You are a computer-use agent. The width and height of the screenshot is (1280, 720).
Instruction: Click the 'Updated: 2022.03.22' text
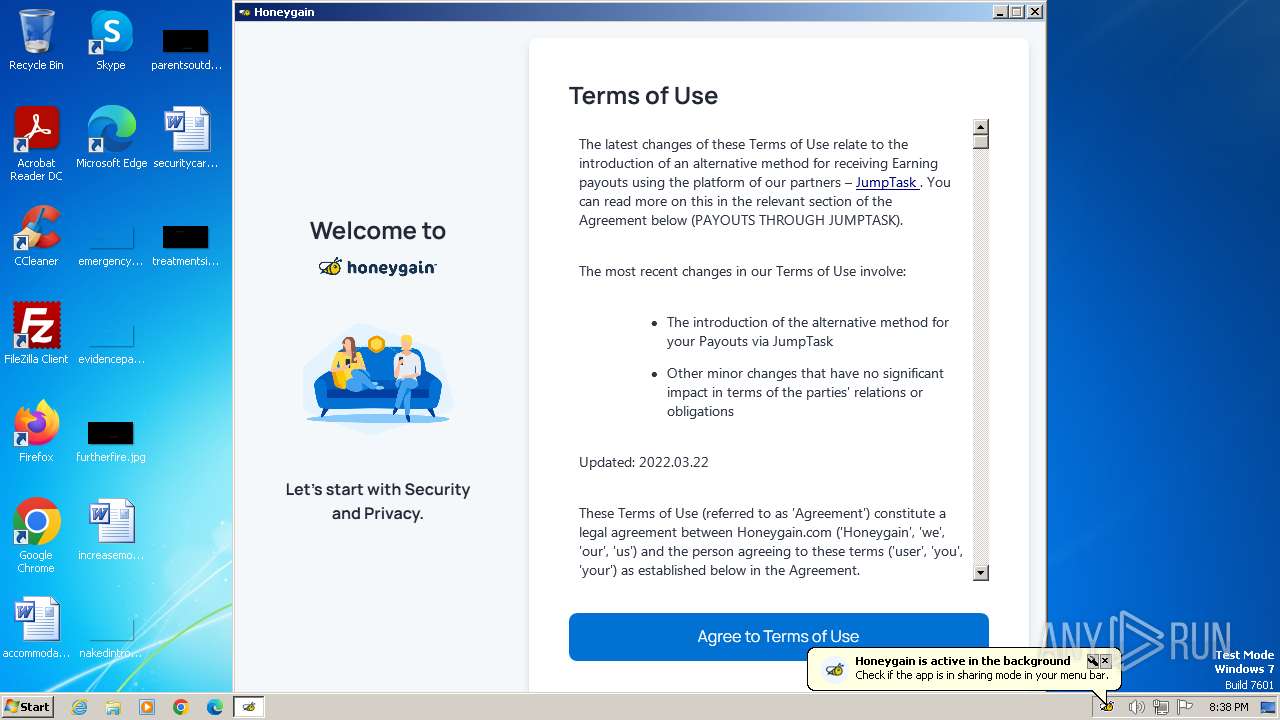(644, 462)
